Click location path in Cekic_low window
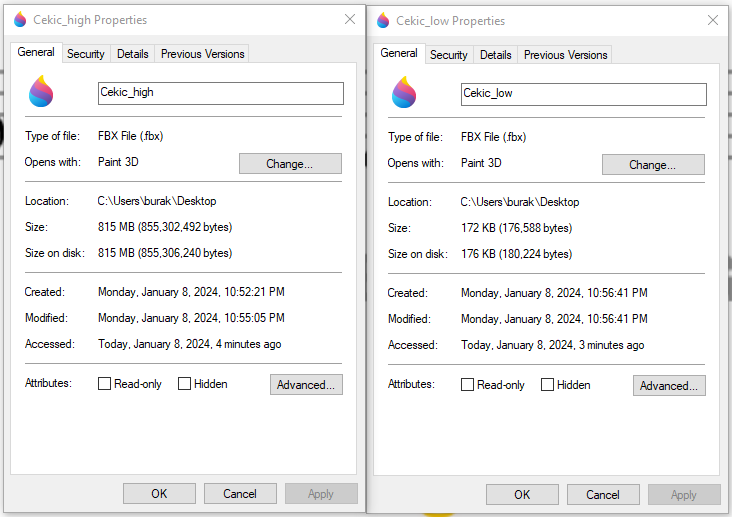This screenshot has width=732, height=517. (x=520, y=202)
